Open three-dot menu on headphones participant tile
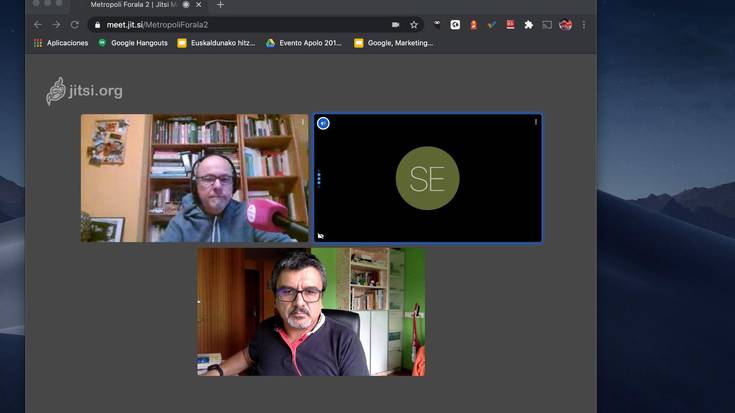 (302, 122)
